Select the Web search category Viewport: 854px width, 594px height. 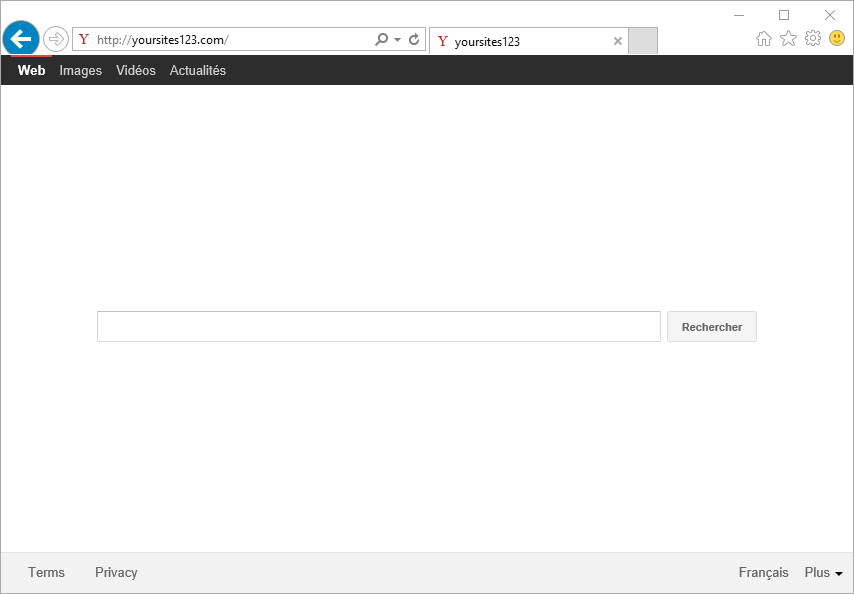[32, 70]
